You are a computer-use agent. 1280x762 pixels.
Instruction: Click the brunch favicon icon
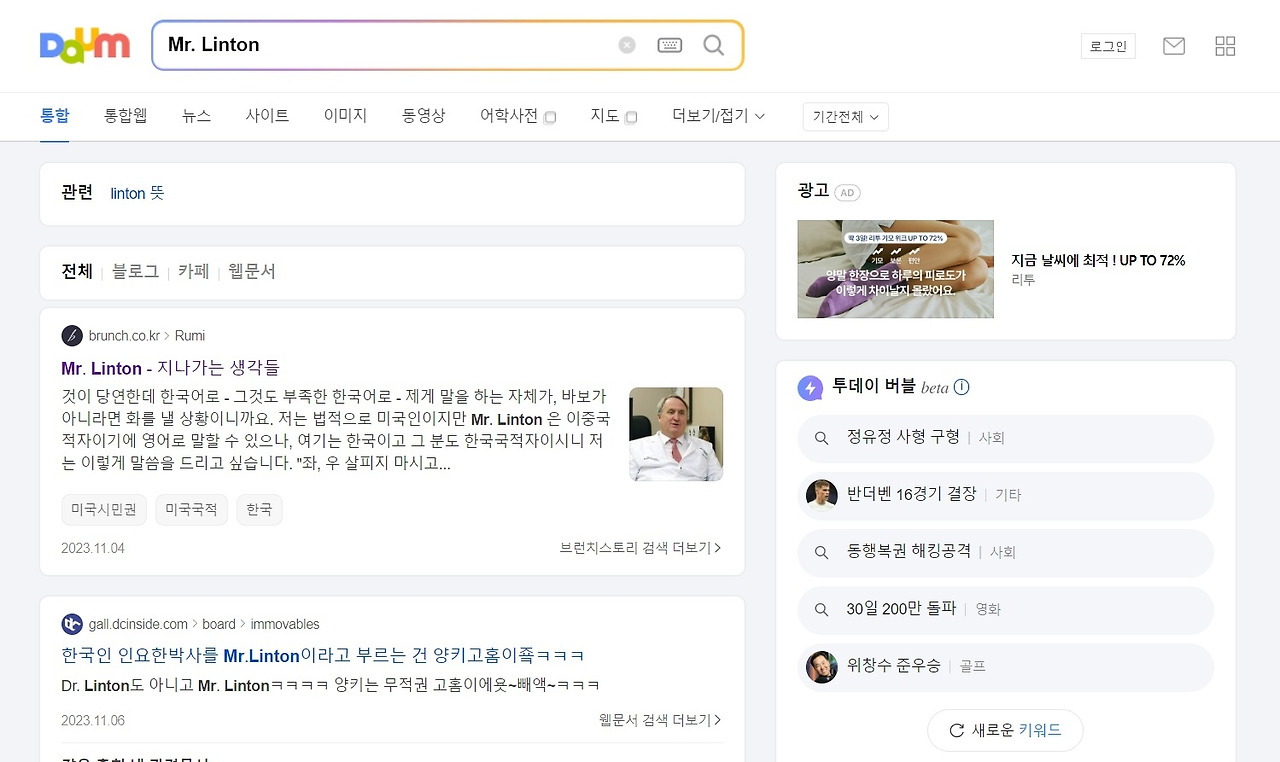pyautogui.click(x=72, y=336)
